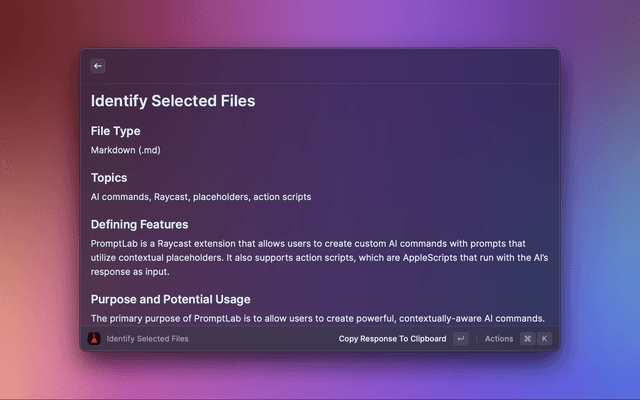Click the red PromptLab flask icon

coord(94,338)
